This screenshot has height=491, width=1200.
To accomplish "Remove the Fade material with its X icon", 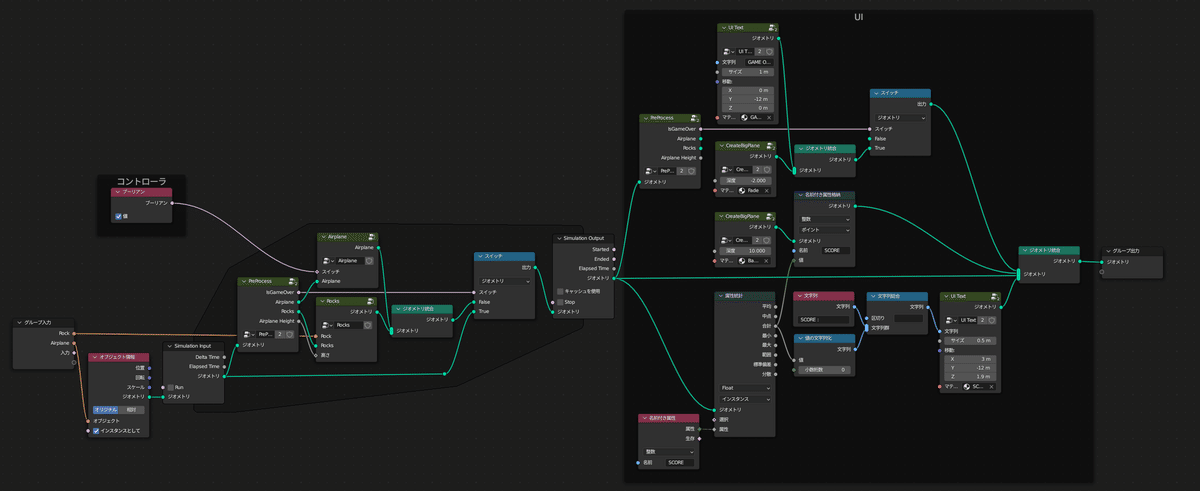I will pos(767,190).
